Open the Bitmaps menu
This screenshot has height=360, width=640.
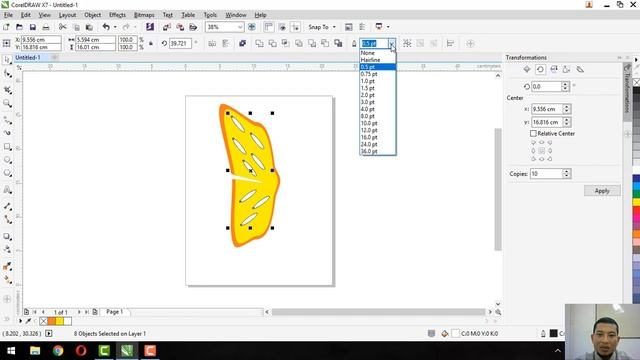pos(144,15)
